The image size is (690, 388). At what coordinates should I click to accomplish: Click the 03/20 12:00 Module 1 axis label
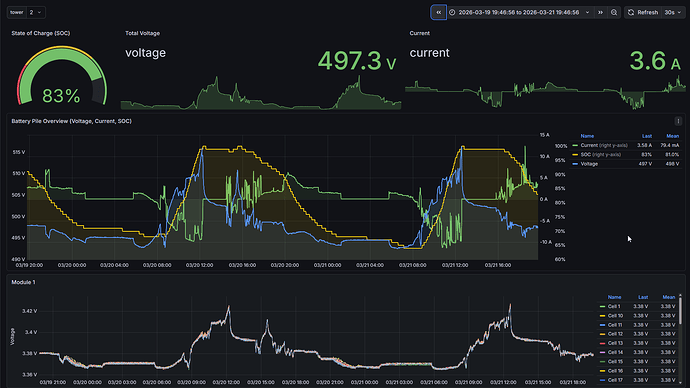(x=227, y=382)
